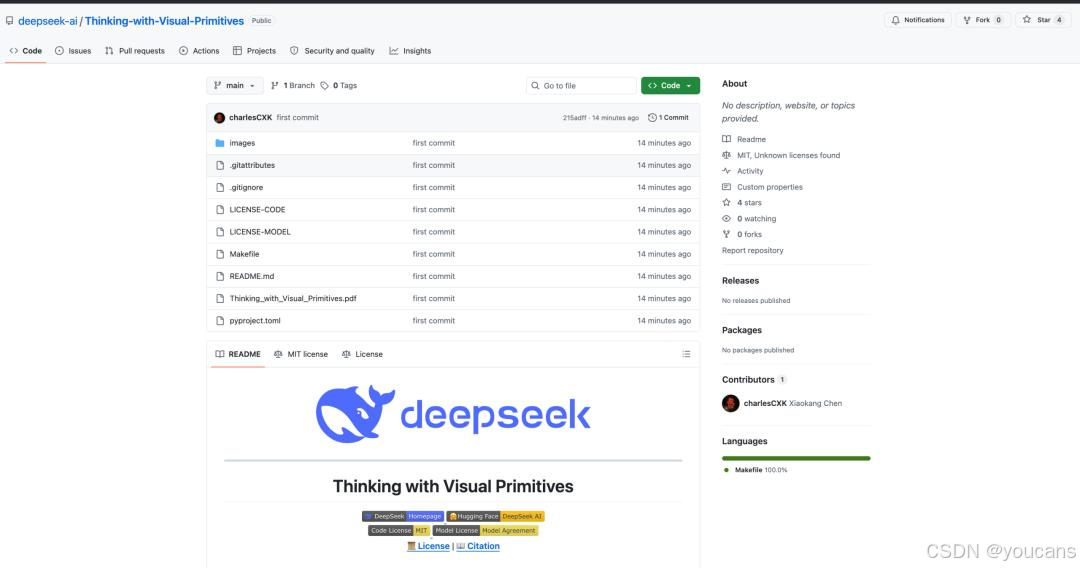Expand the green Code dropdown button
Viewport: 1080px width, 568px height.
(670, 85)
